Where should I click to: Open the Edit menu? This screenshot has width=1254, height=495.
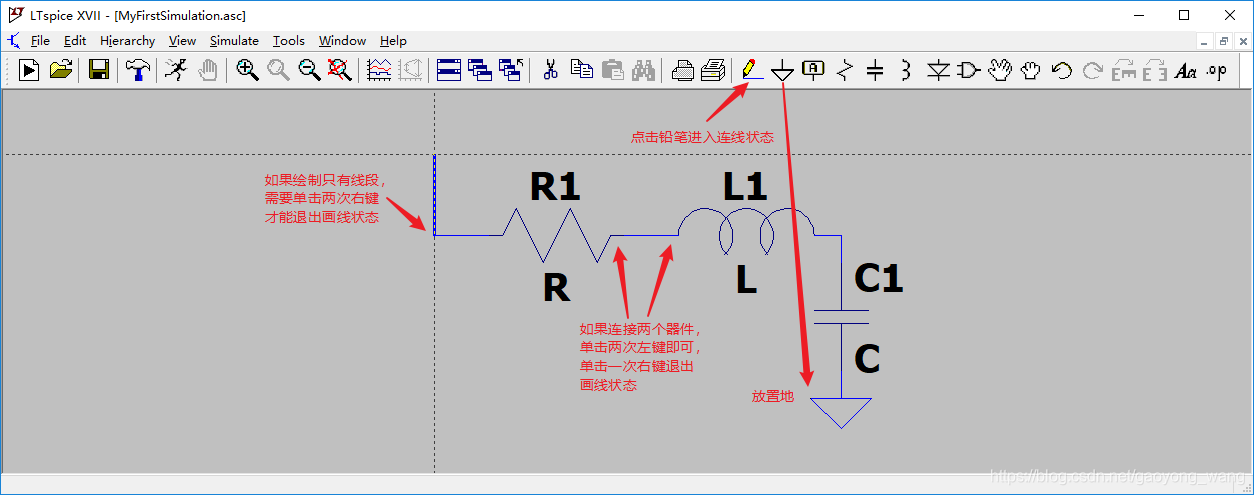point(75,41)
